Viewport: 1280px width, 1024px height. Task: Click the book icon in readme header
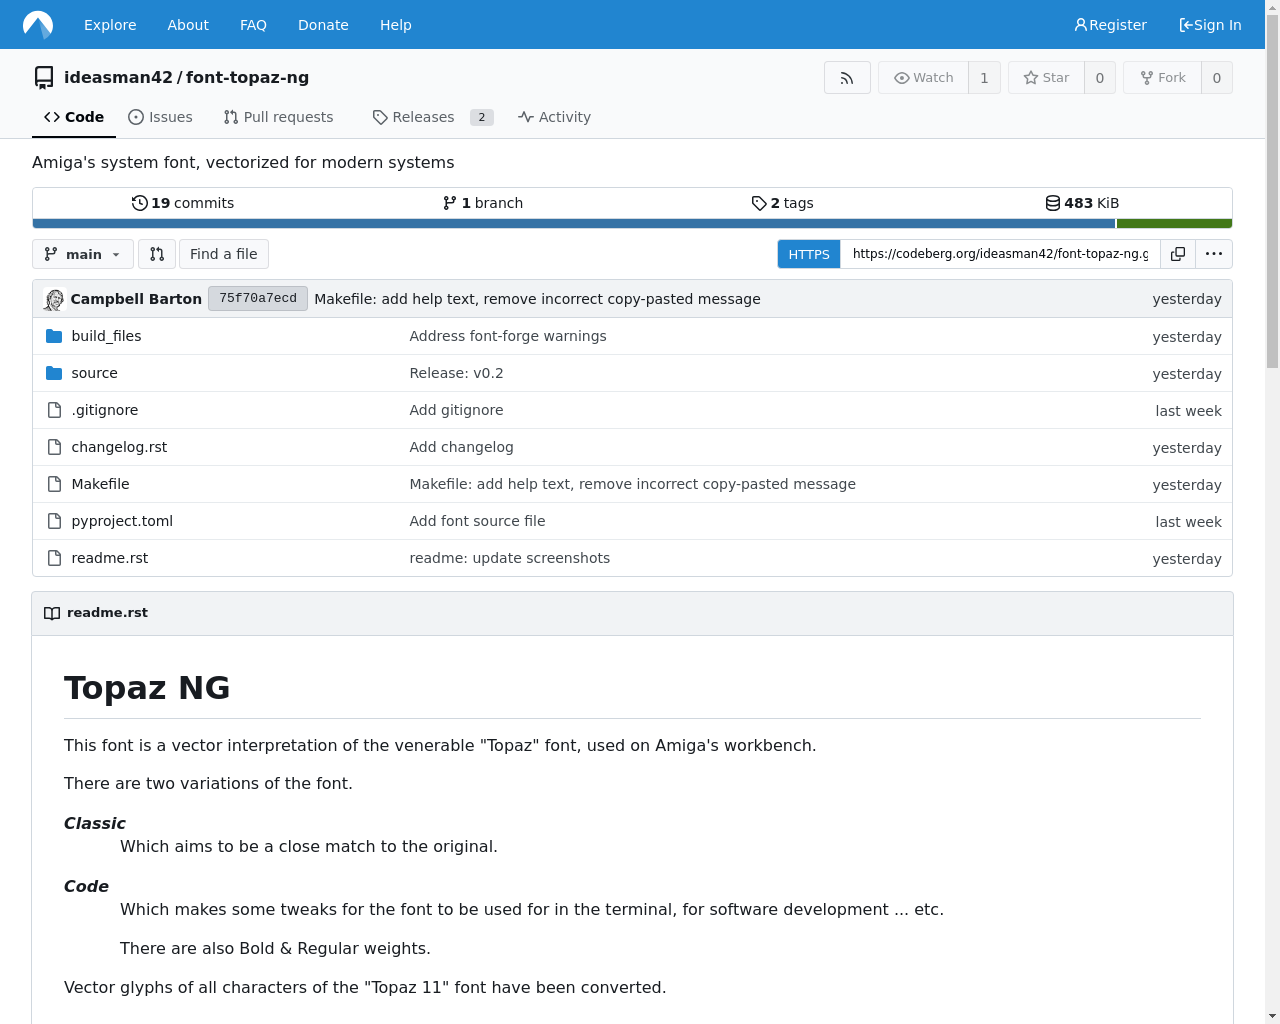52,613
